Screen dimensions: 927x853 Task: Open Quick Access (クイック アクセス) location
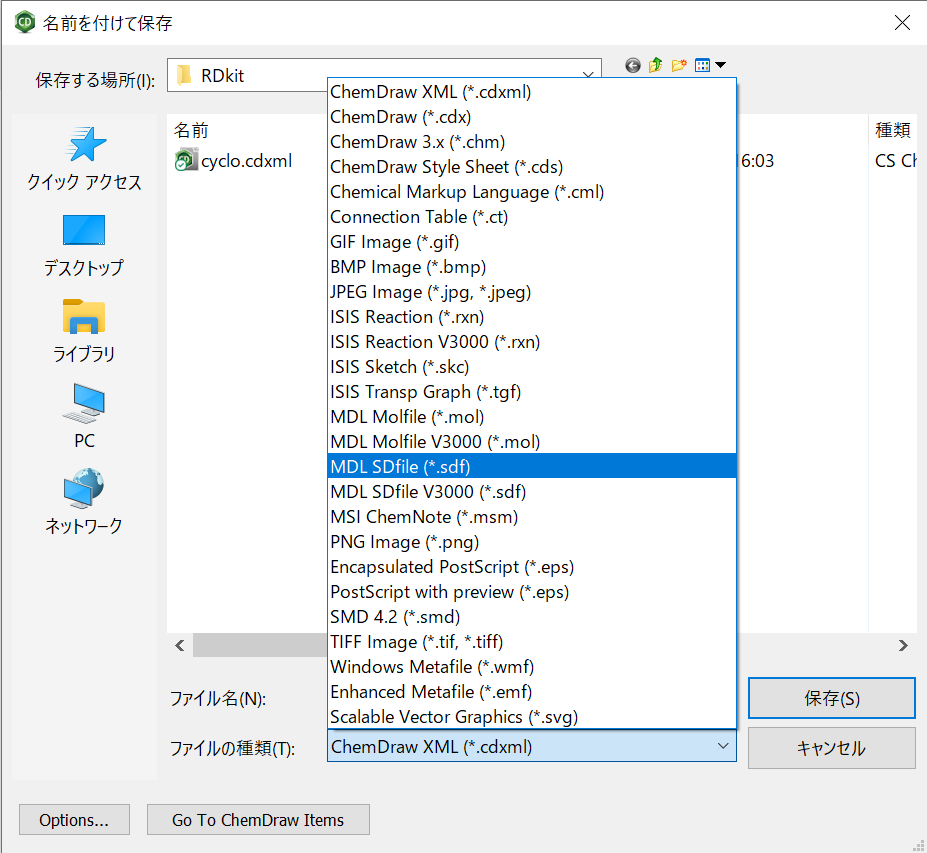(x=84, y=158)
